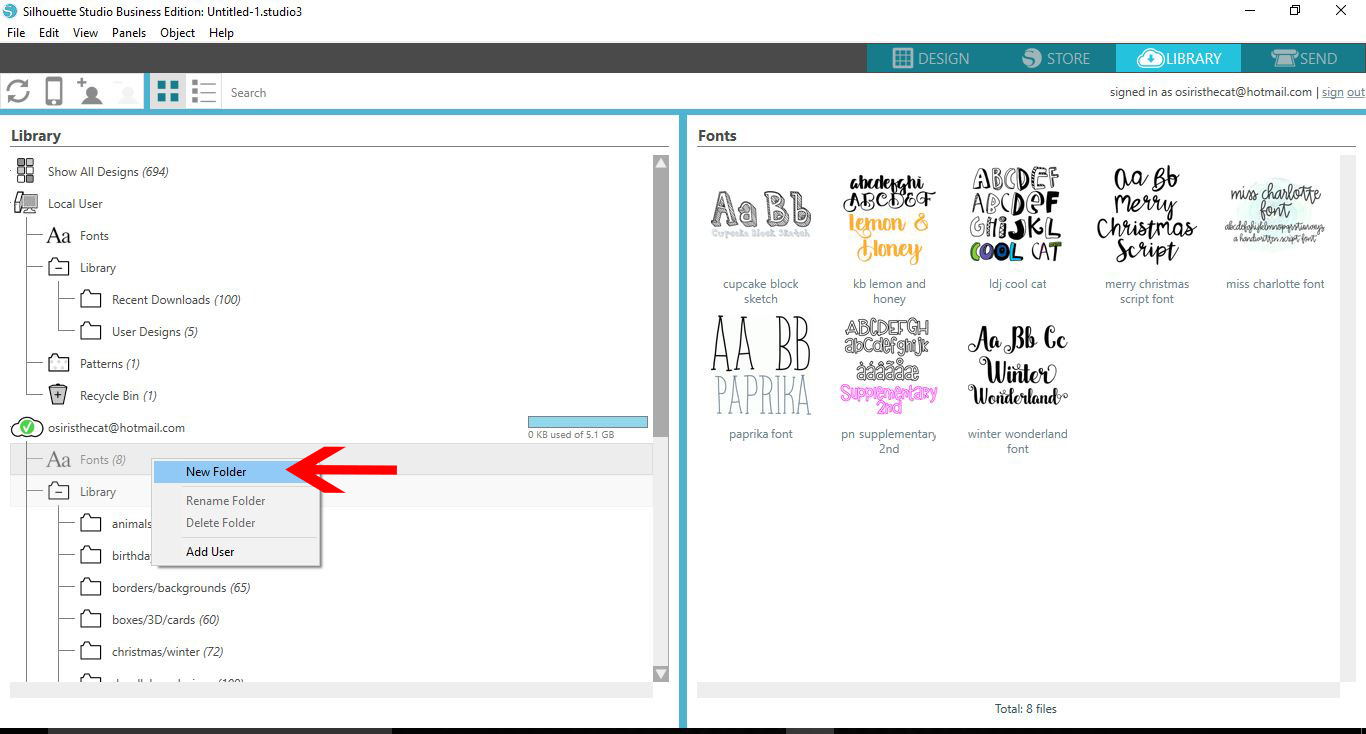Open the DESIGN tab
The width and height of the screenshot is (1366, 734).
tap(930, 58)
